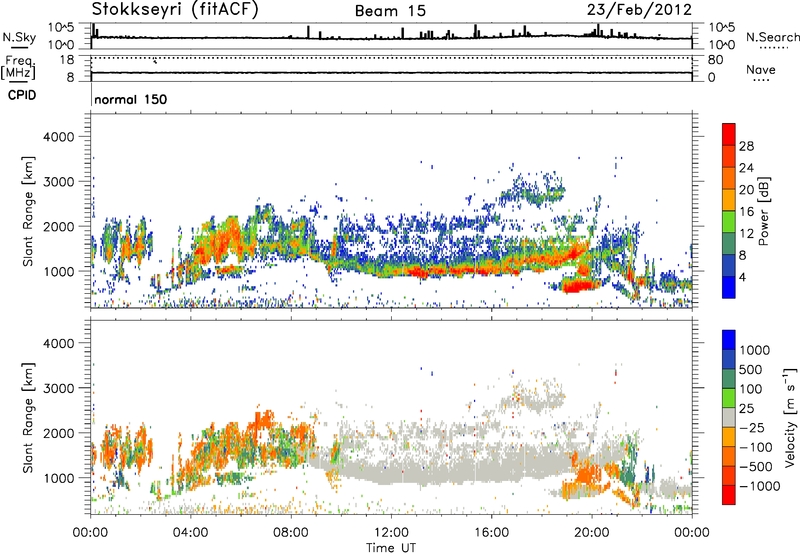
Task: Click the 04:00 time tick label
Action: tap(191, 533)
